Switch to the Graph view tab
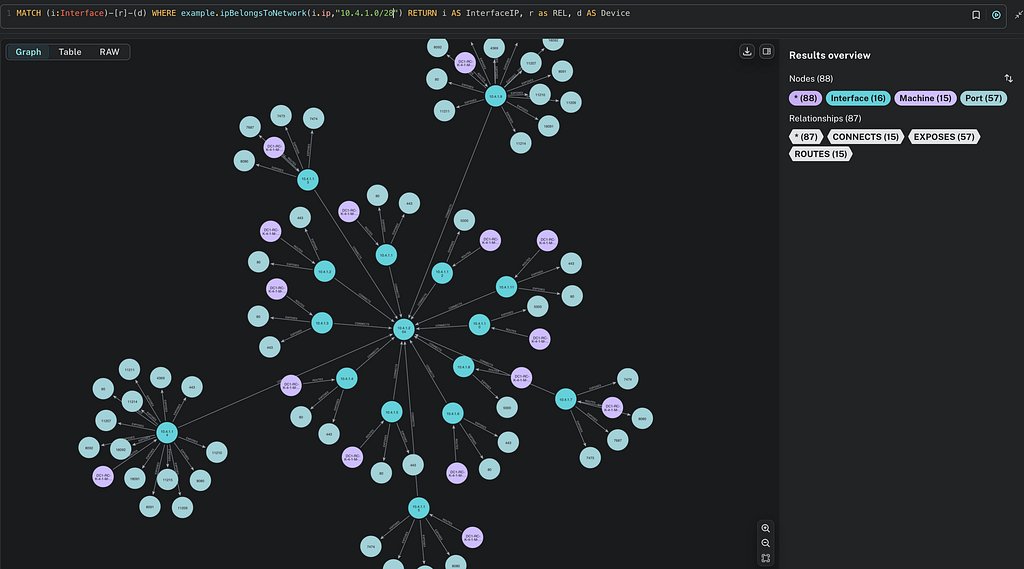The height and width of the screenshot is (569, 1024). pyautogui.click(x=28, y=52)
